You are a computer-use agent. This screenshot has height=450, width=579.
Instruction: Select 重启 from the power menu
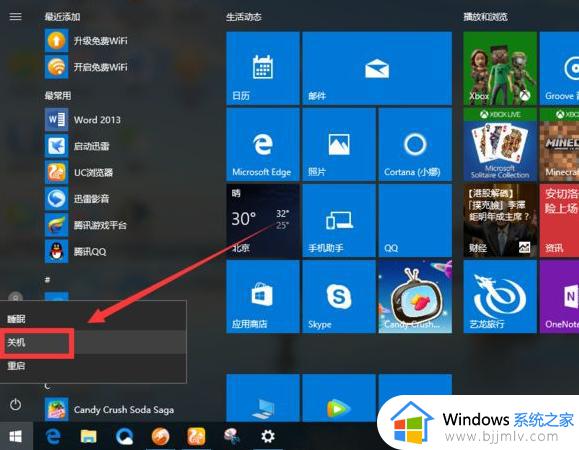point(93,366)
